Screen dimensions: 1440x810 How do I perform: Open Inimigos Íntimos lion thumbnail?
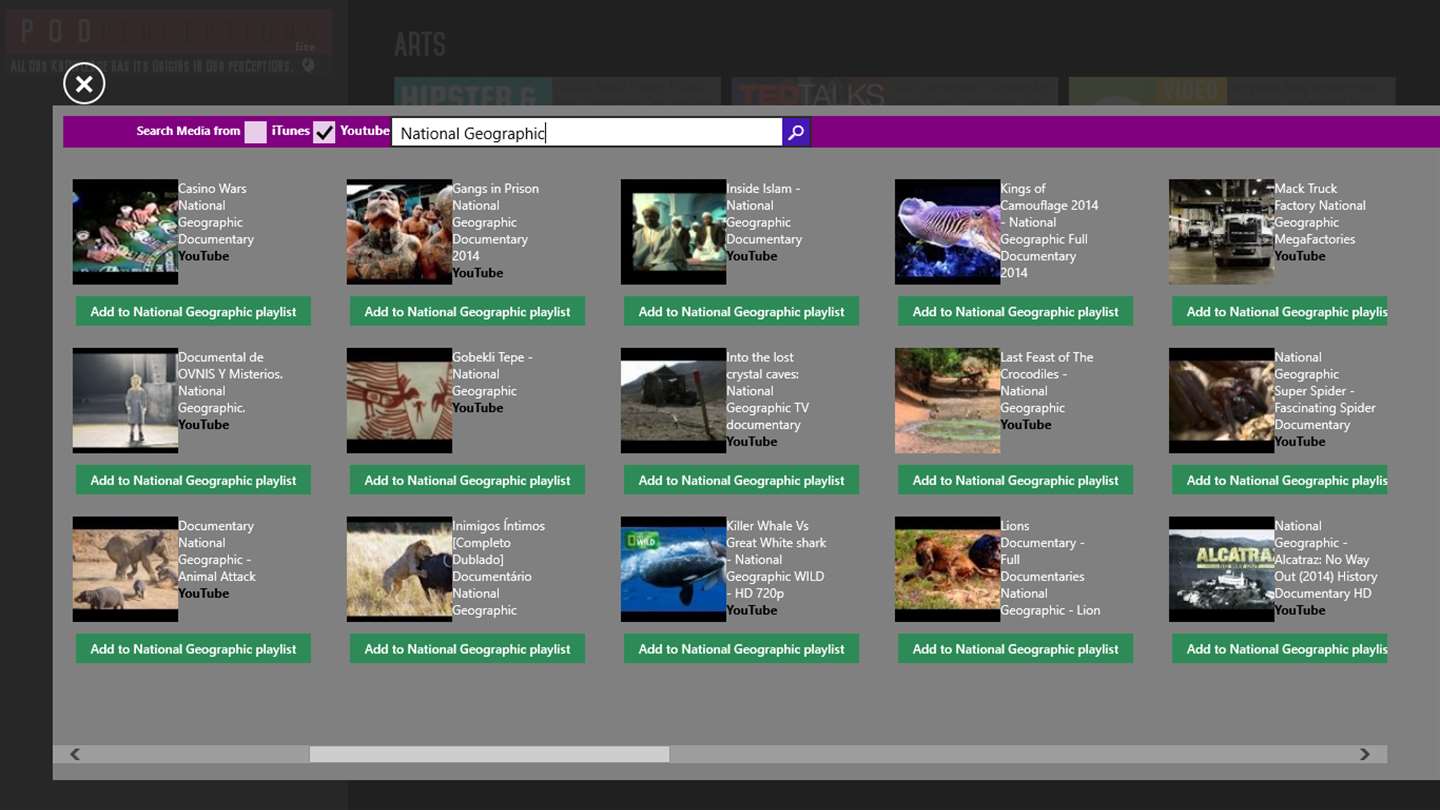point(399,570)
